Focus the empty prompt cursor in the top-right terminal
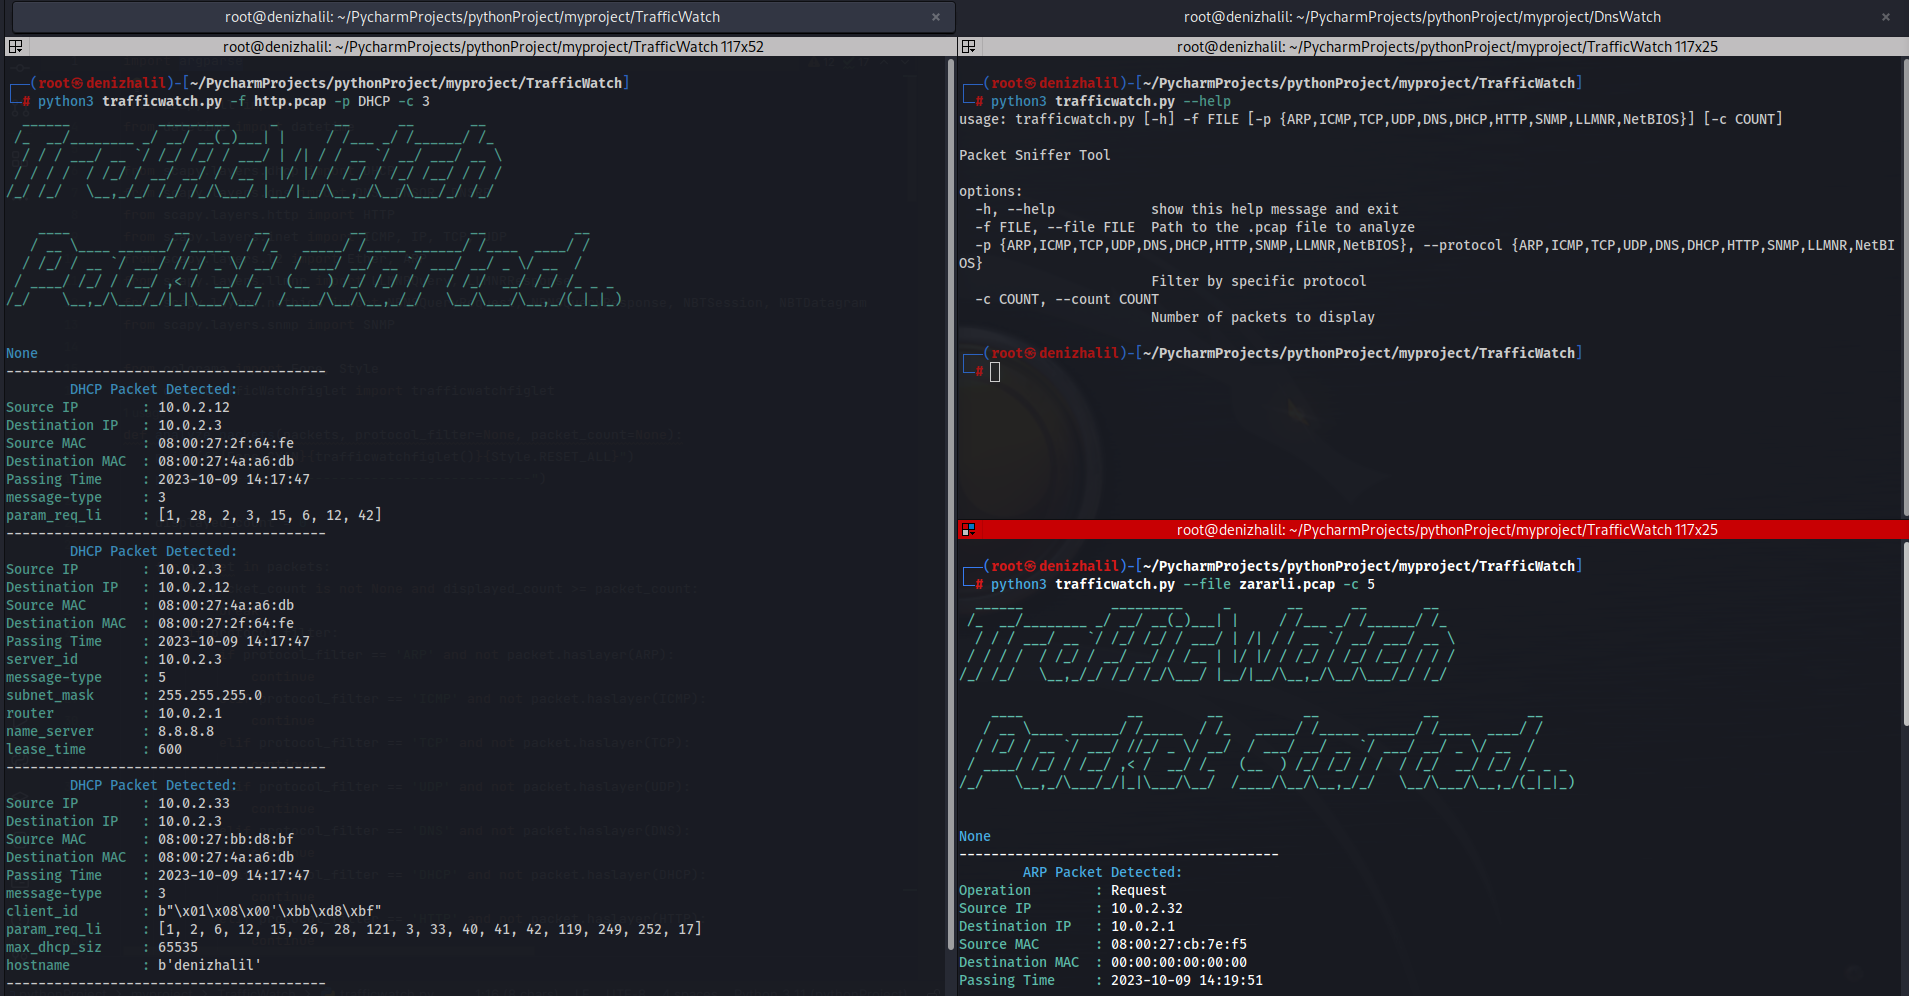The height and width of the screenshot is (996, 1909). 995,372
